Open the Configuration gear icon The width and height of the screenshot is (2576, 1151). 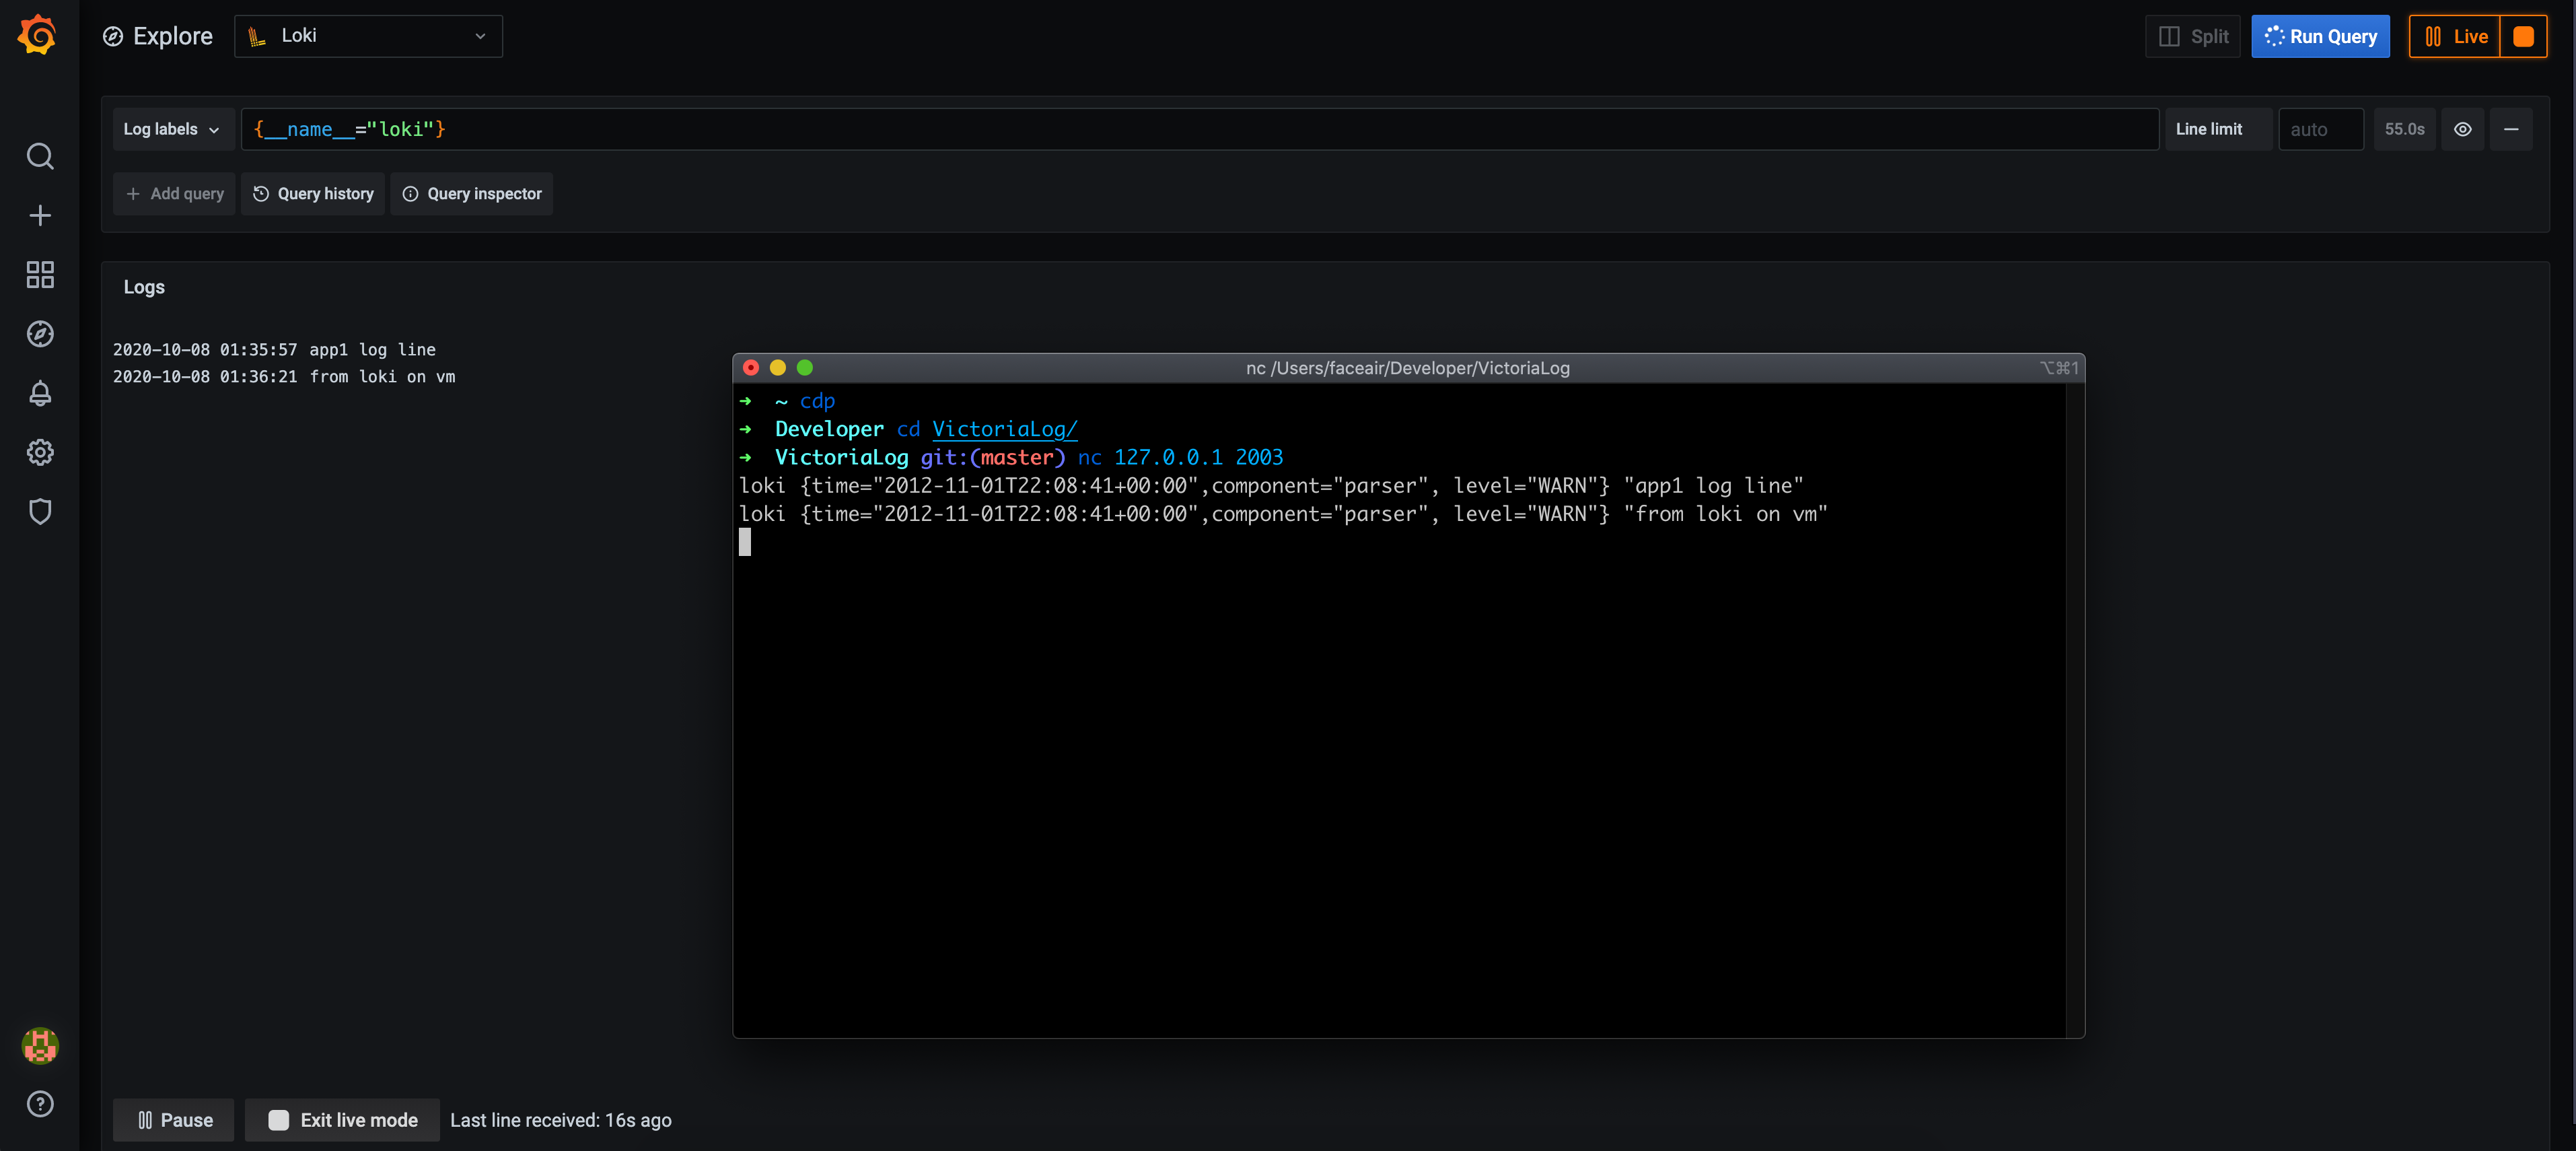tap(40, 452)
